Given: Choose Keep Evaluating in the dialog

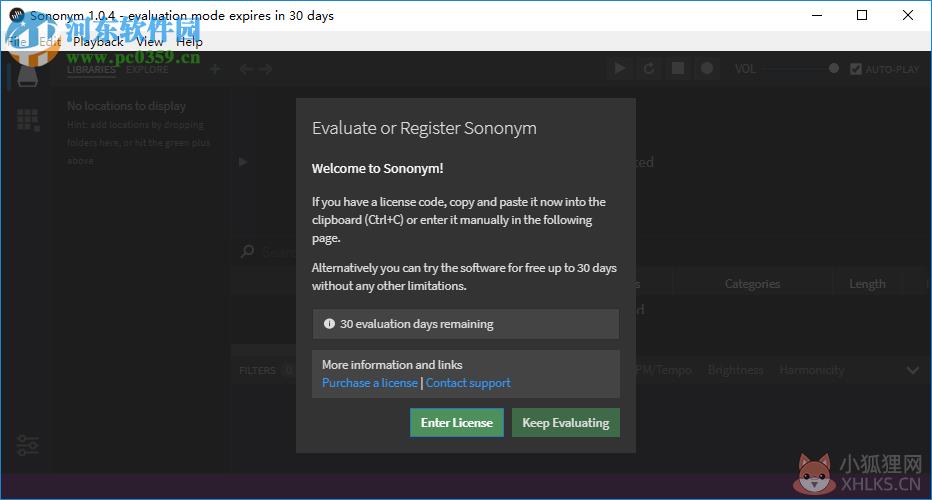Looking at the screenshot, I should coord(565,423).
